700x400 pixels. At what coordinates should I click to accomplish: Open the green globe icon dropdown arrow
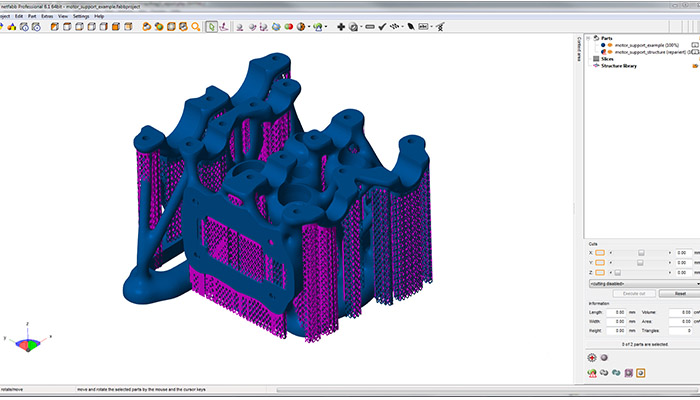(x=326, y=27)
